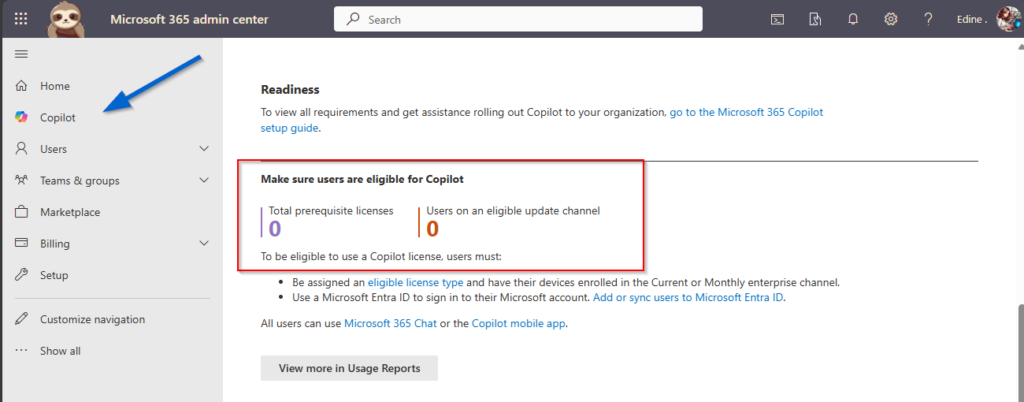Click the page vertical scrollbar thumb
The width and height of the screenshot is (1024, 402).
1020,352
